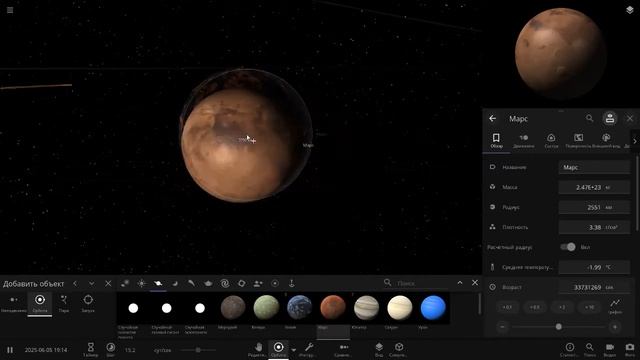
Task: Select Пара placement mode
Action: pyautogui.click(x=64, y=304)
